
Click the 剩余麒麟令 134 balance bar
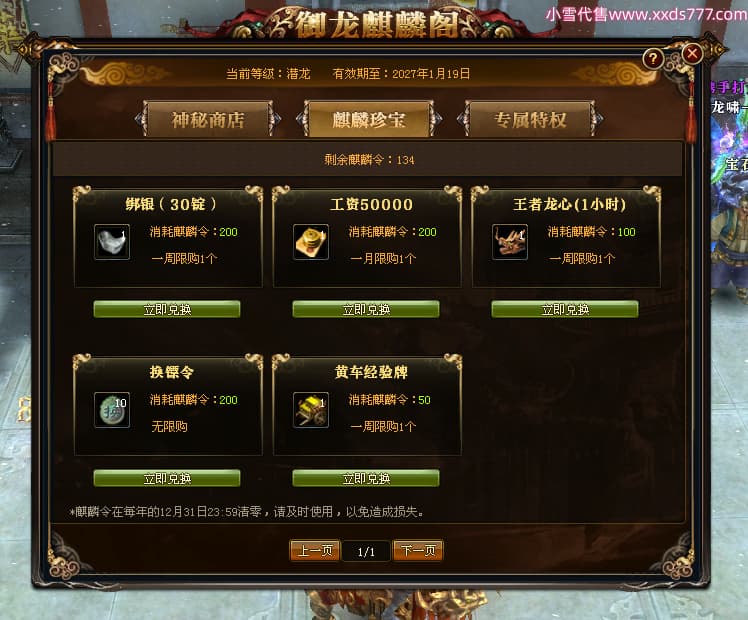pyautogui.click(x=368, y=159)
